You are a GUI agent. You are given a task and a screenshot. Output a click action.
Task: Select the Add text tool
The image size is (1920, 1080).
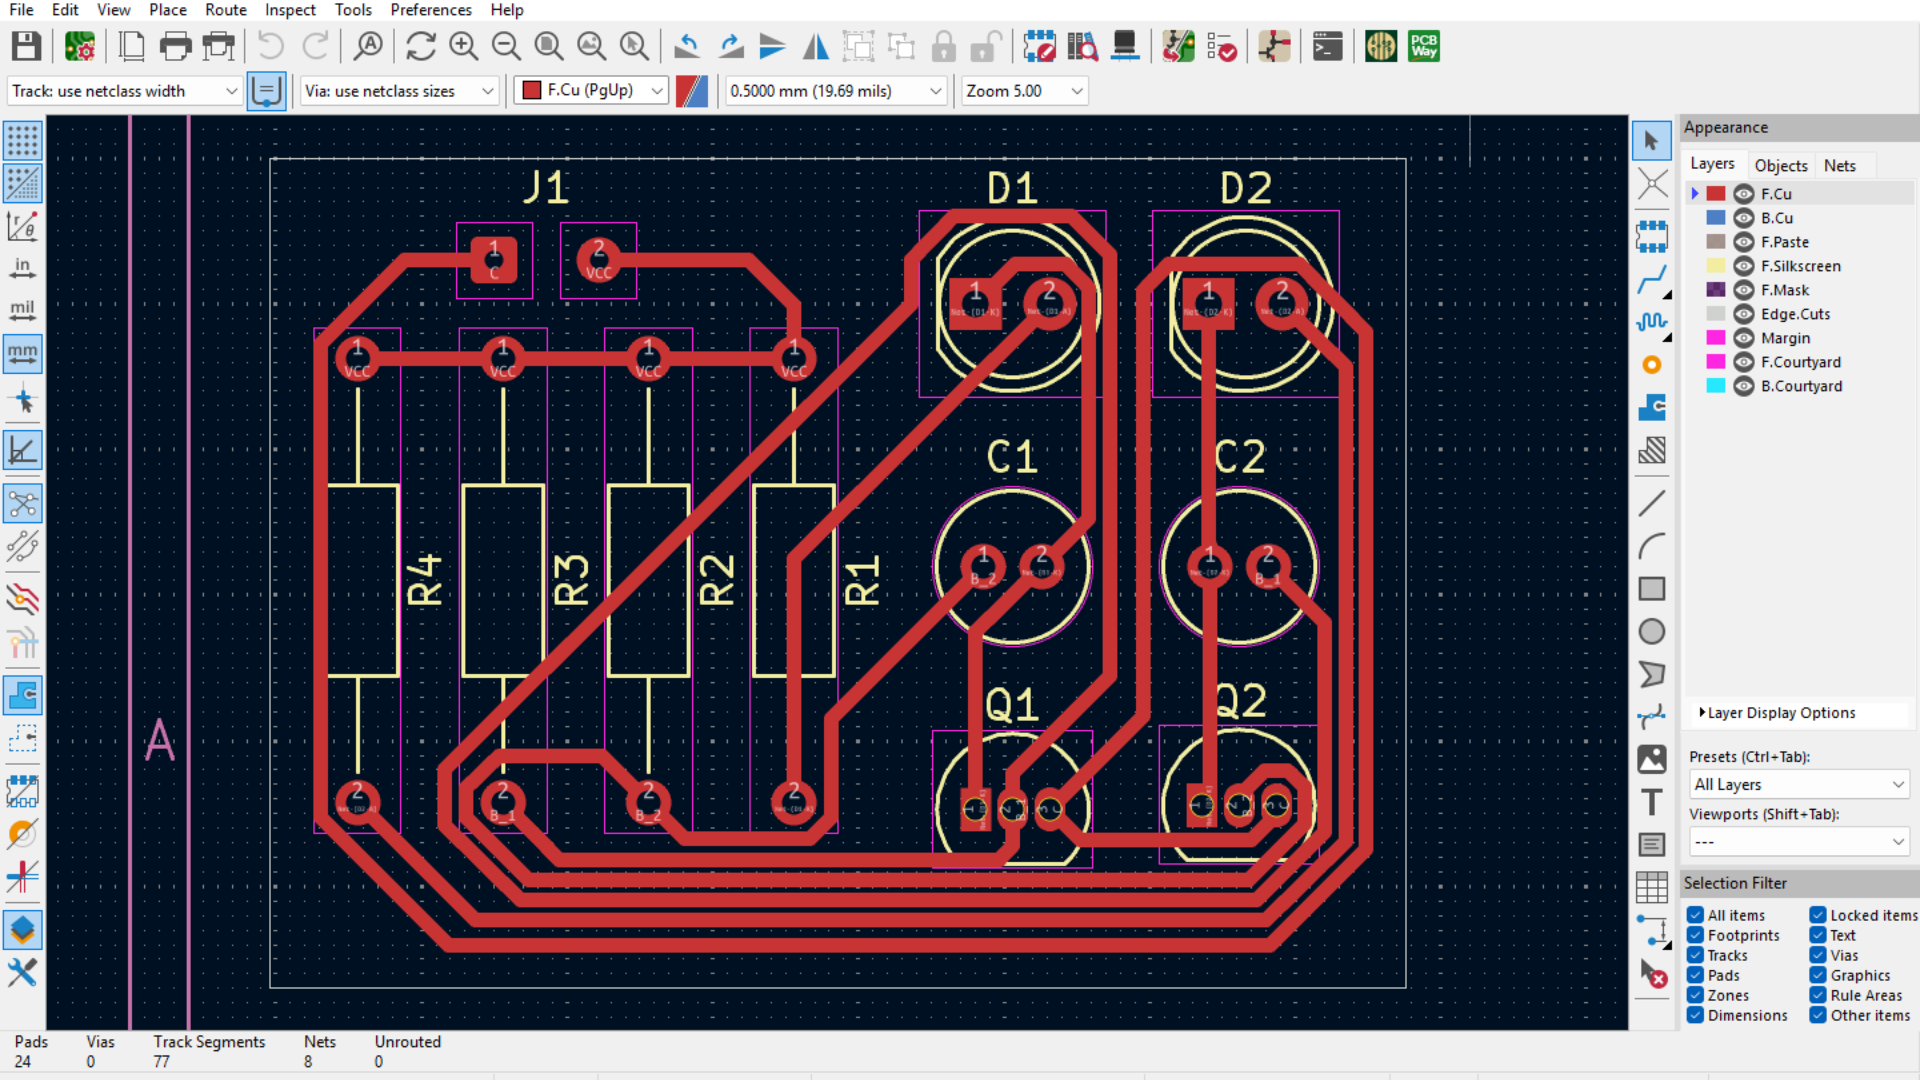[x=1651, y=802]
